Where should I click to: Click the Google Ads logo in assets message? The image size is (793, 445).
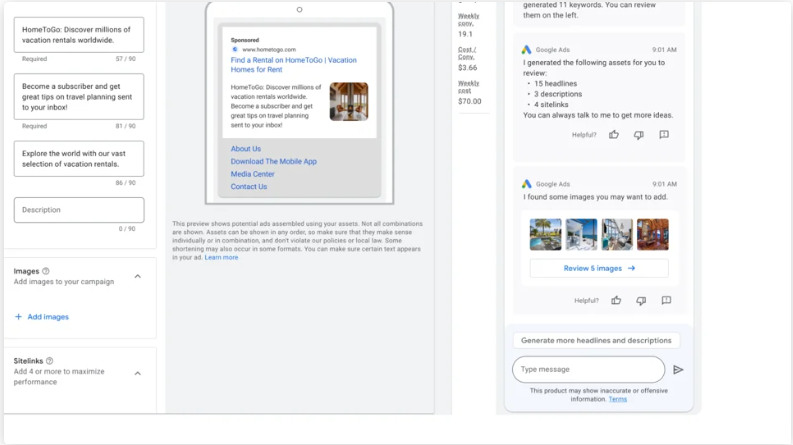pos(526,50)
